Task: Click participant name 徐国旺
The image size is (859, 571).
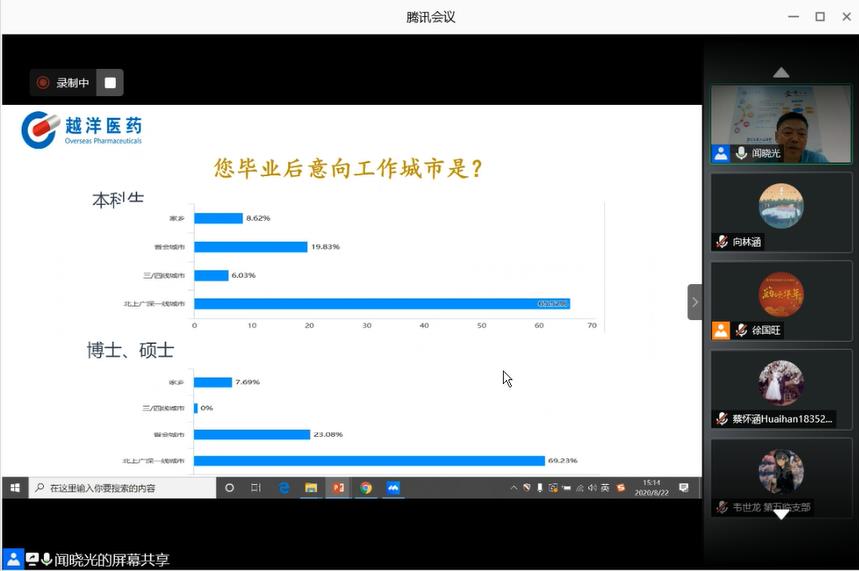Action: pos(766,330)
